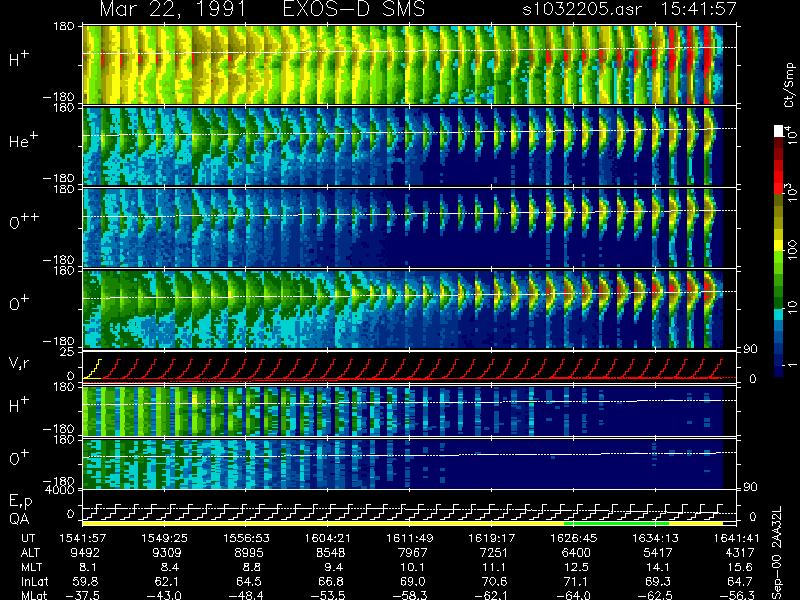The image size is (800, 600).
Task: Click the yellow V,r trace at plot start
Action: point(92,369)
